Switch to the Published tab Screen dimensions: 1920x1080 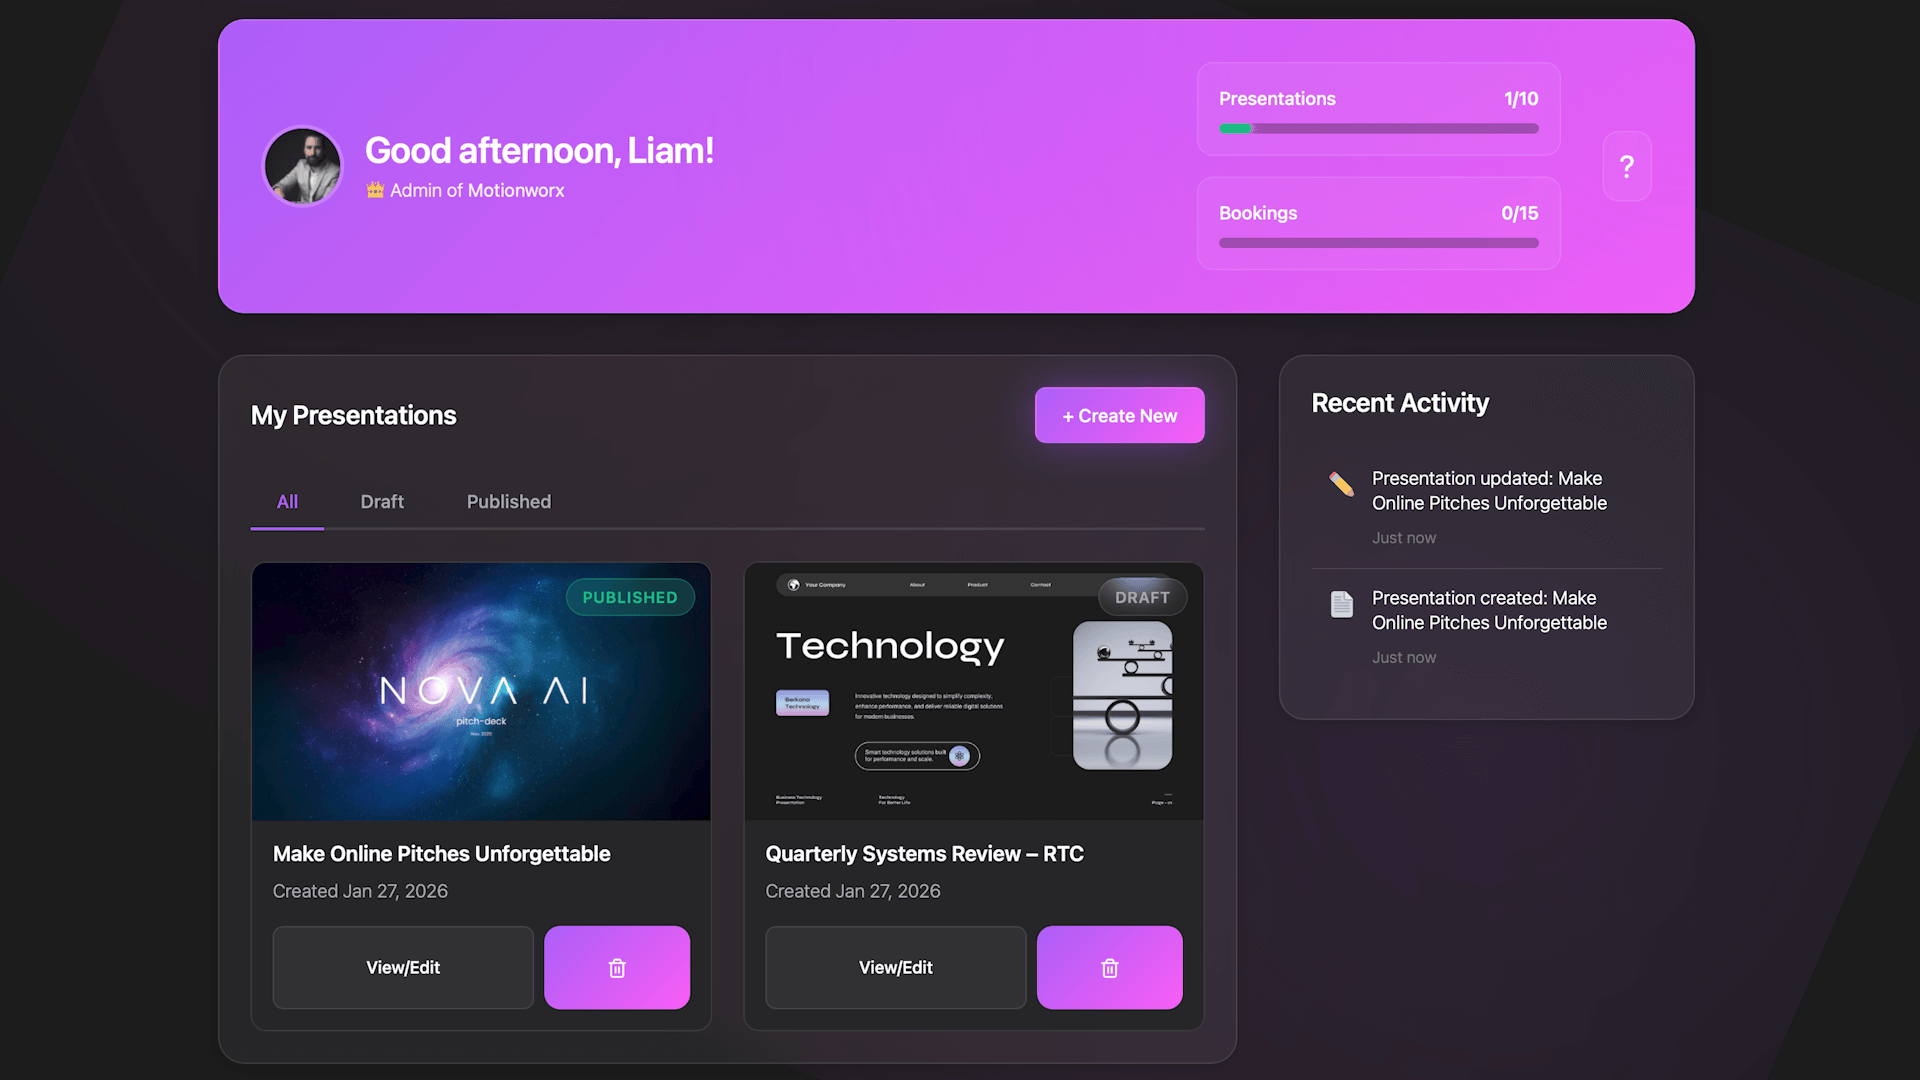click(508, 501)
